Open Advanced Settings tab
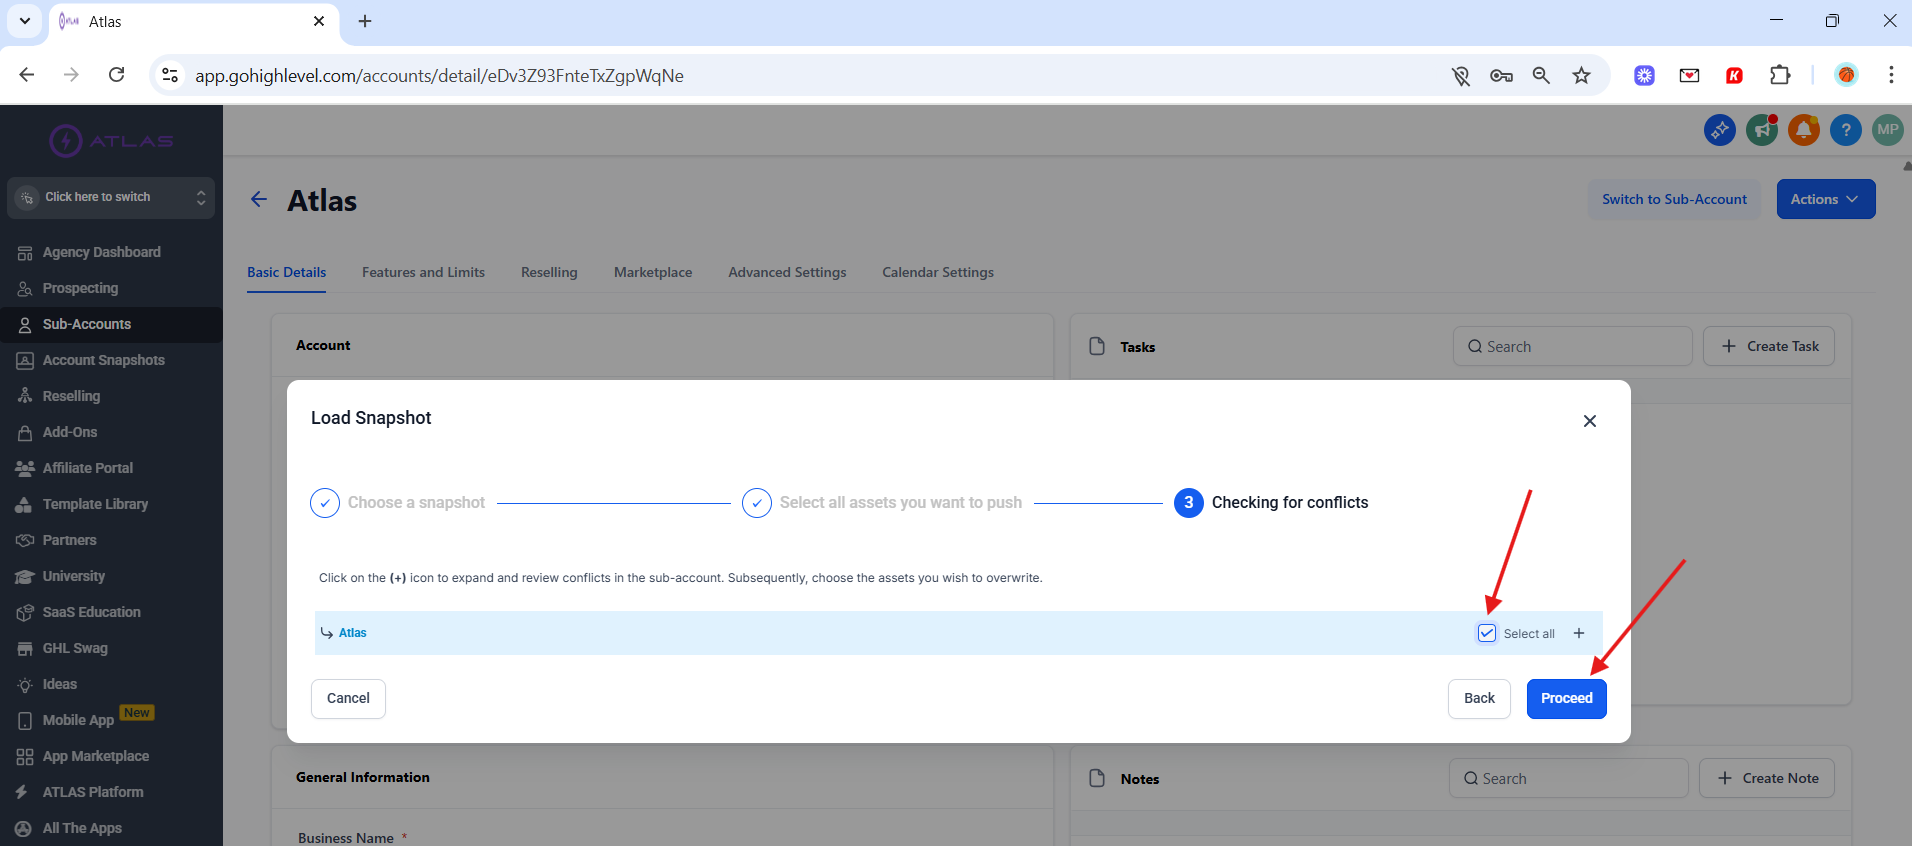 click(787, 272)
